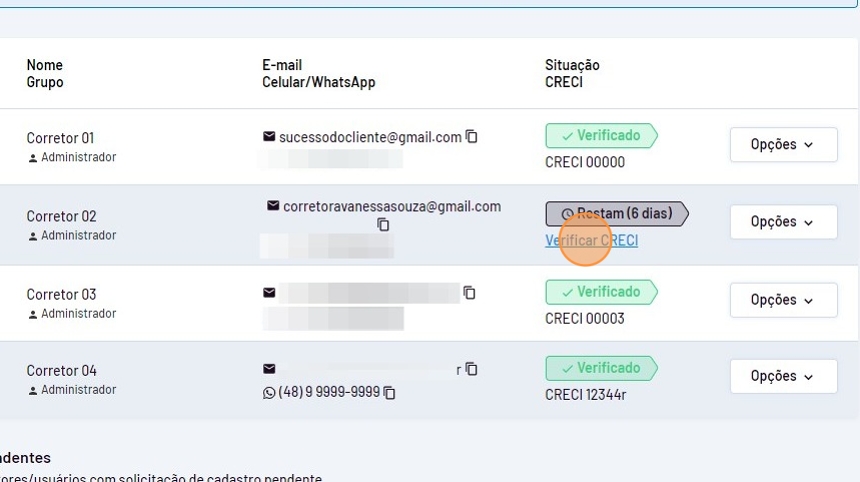Click the Verificado badge for Corretor 03
Image resolution: width=860 pixels, height=482 pixels.
pos(600,292)
